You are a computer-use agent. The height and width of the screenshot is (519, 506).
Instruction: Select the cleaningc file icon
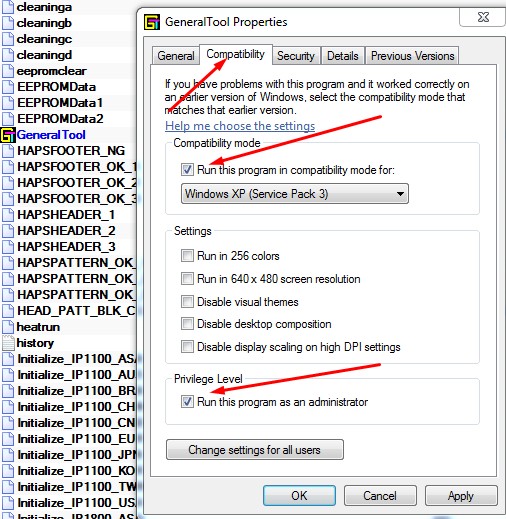[x=8, y=39]
